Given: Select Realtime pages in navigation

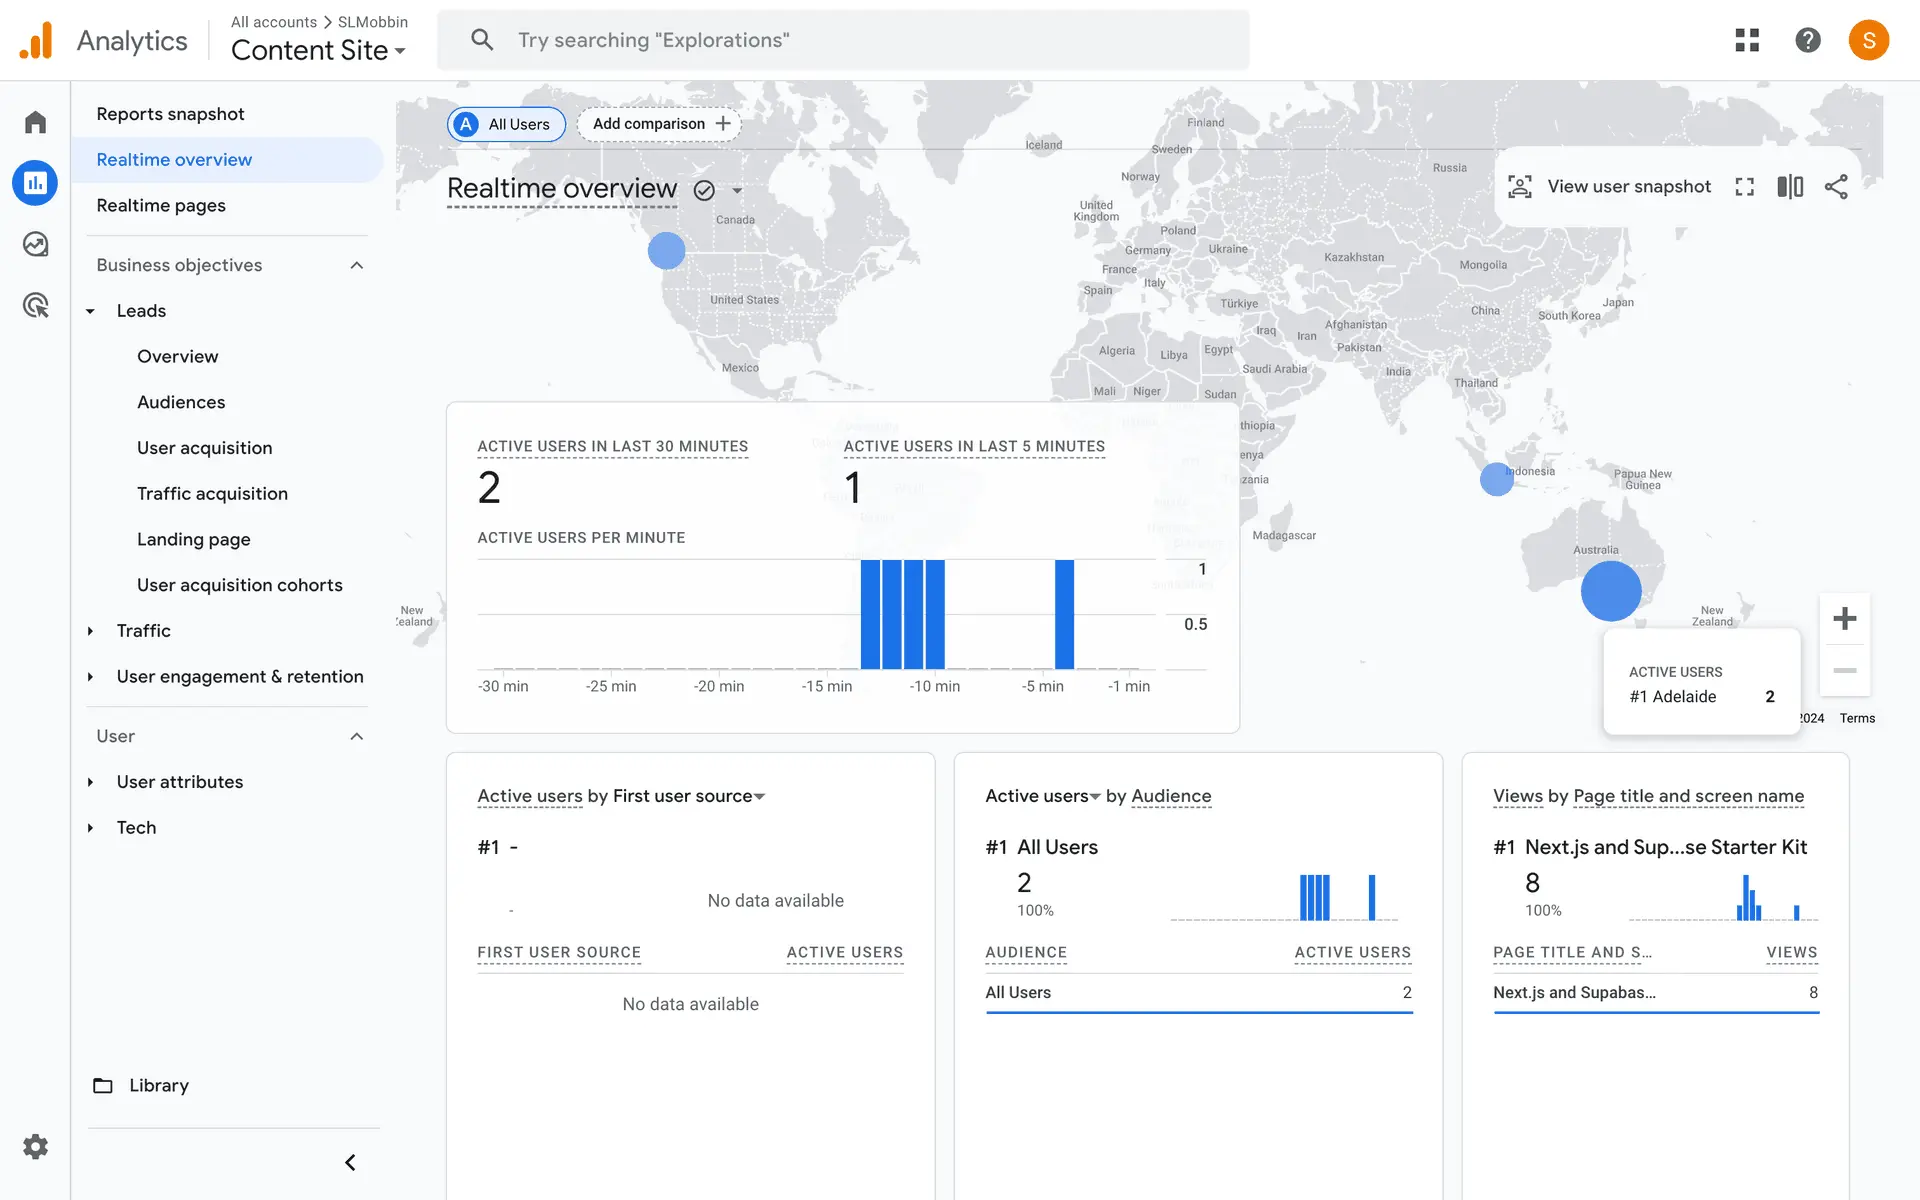Looking at the screenshot, I should [x=161, y=205].
